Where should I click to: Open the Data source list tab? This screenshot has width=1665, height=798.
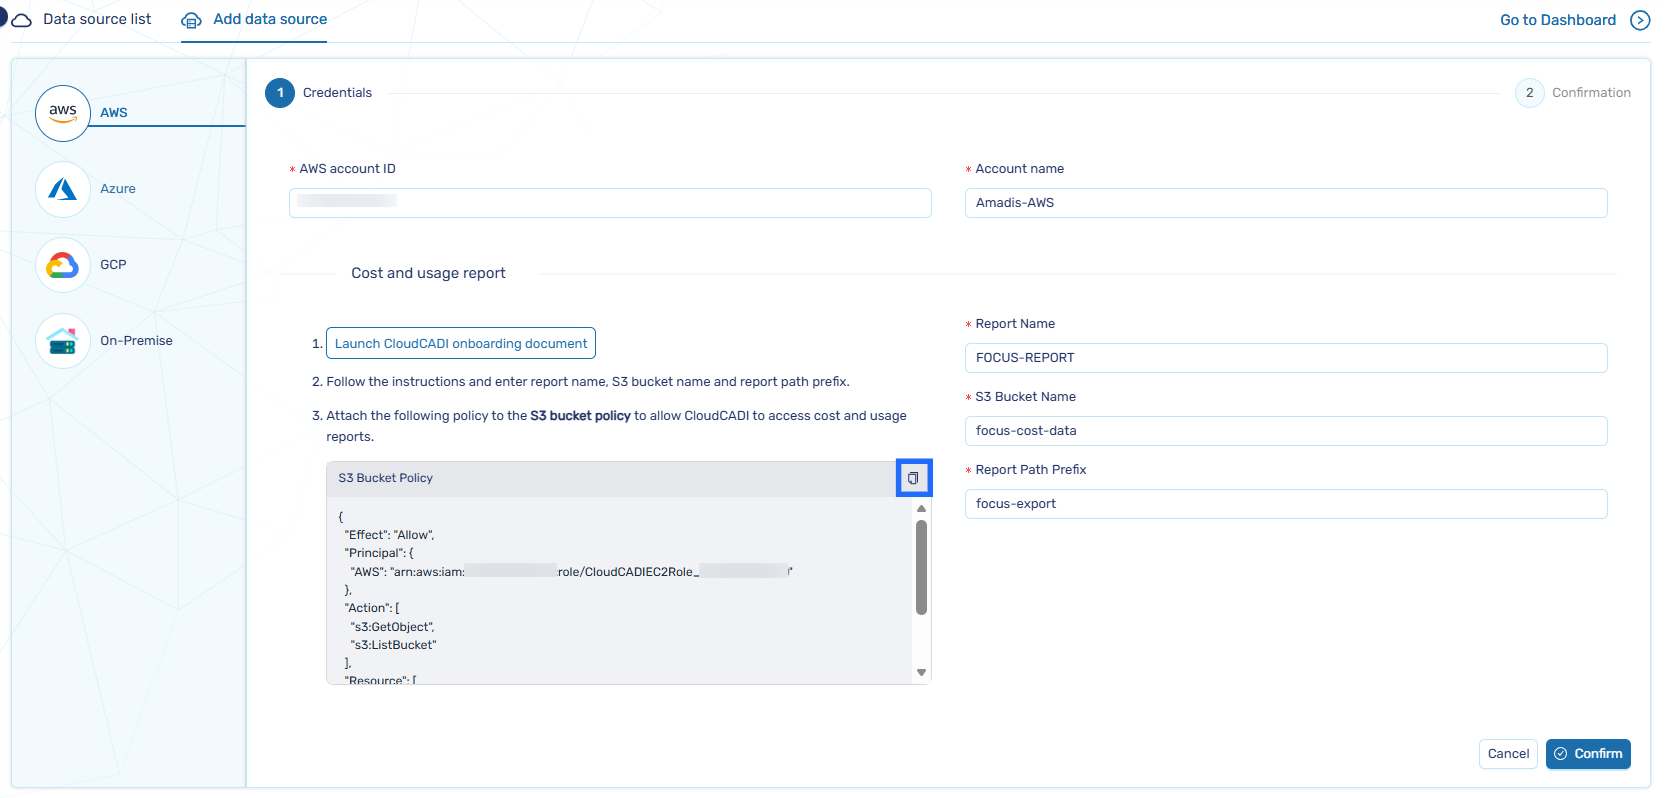97,19
